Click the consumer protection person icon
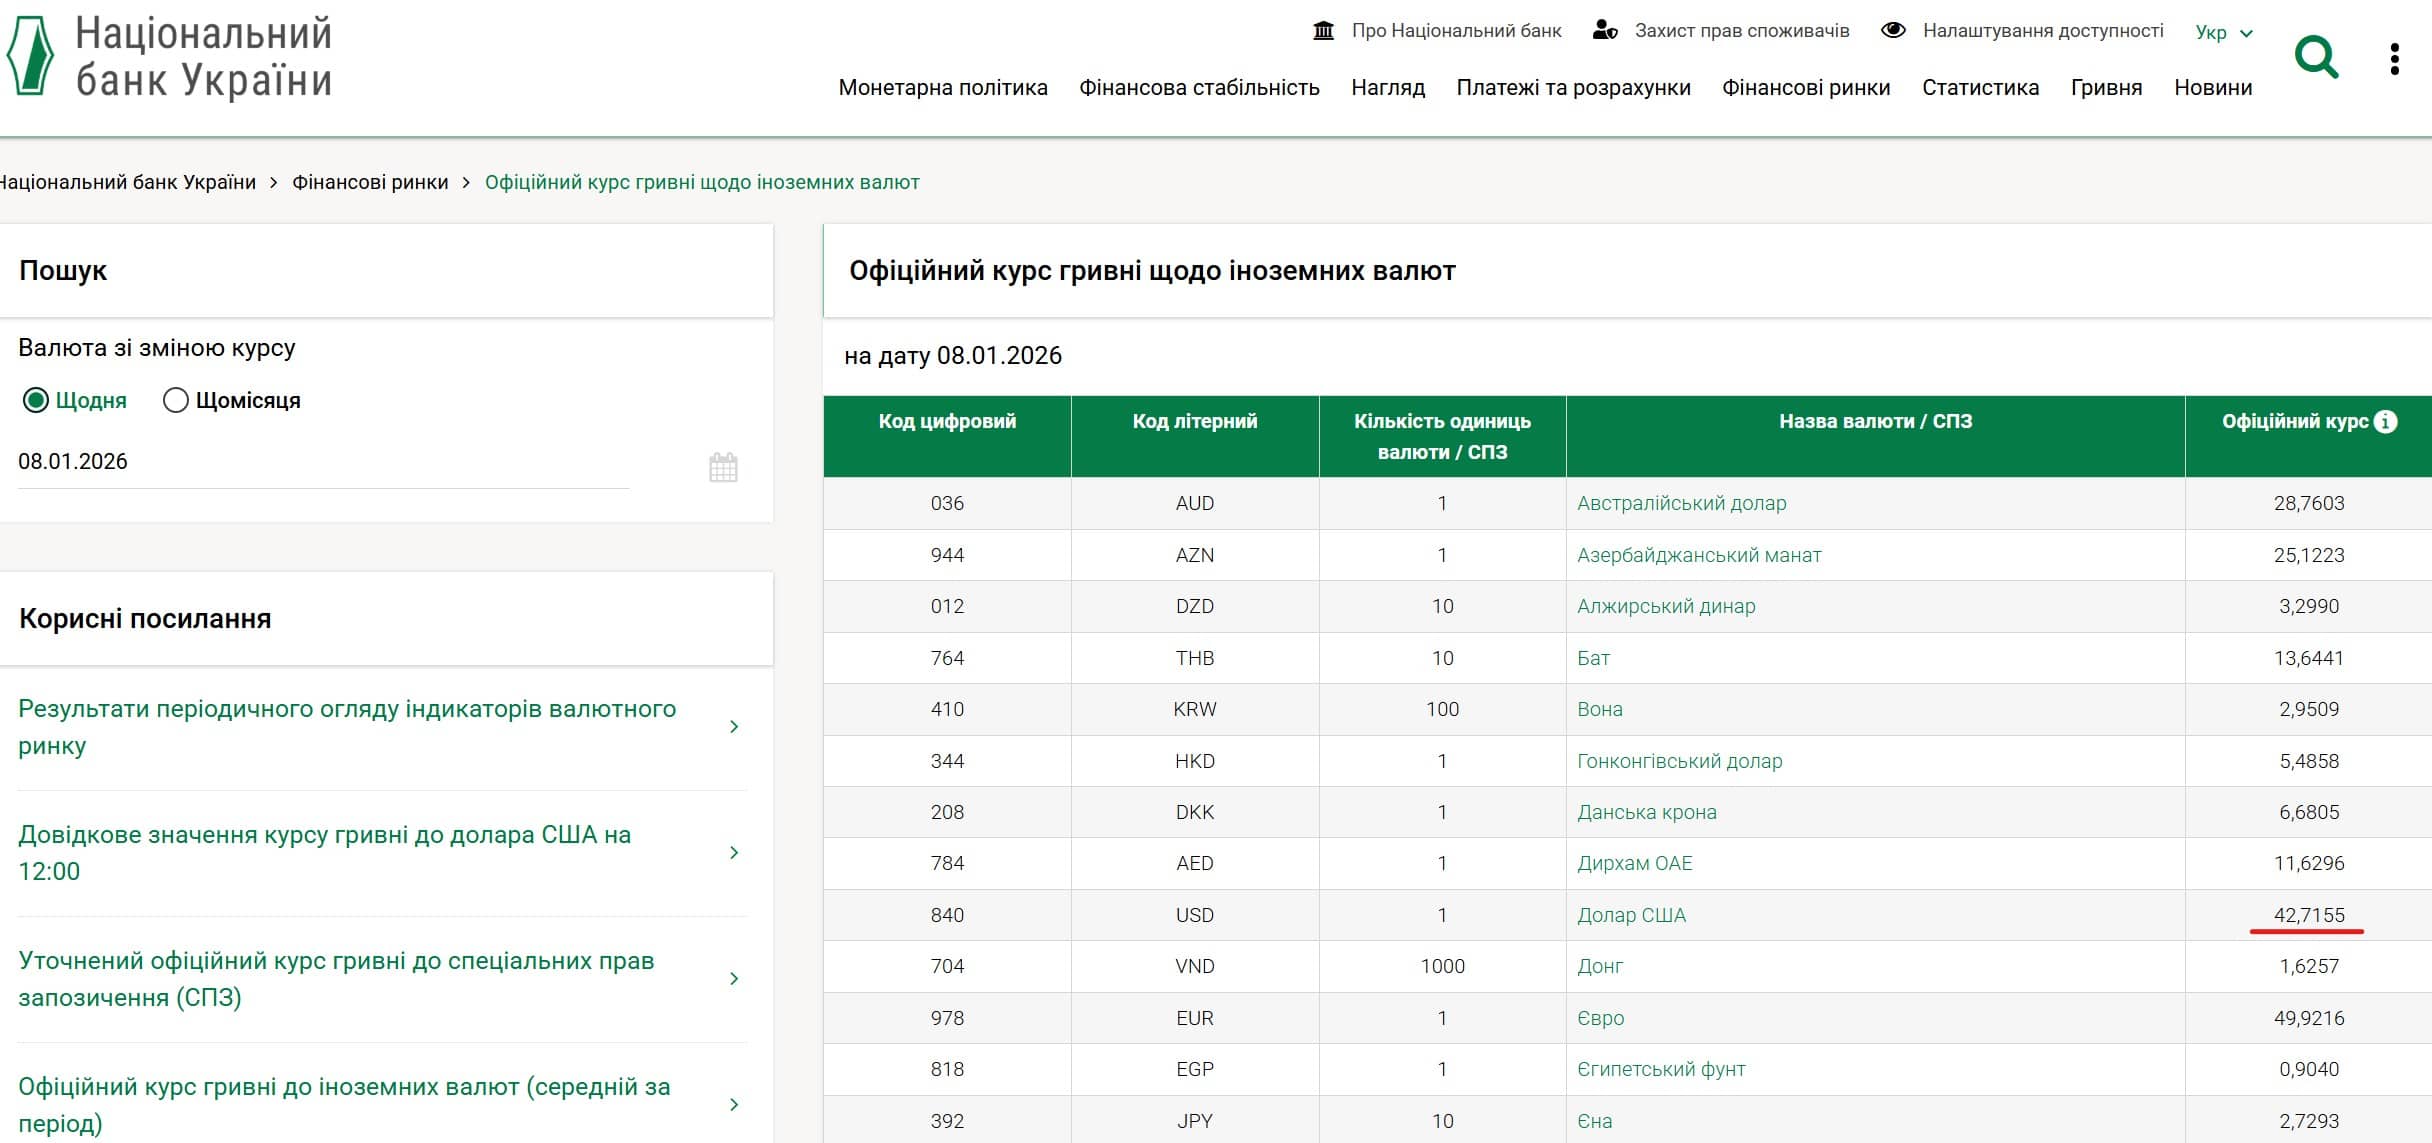Image resolution: width=2432 pixels, height=1143 pixels. (1605, 31)
